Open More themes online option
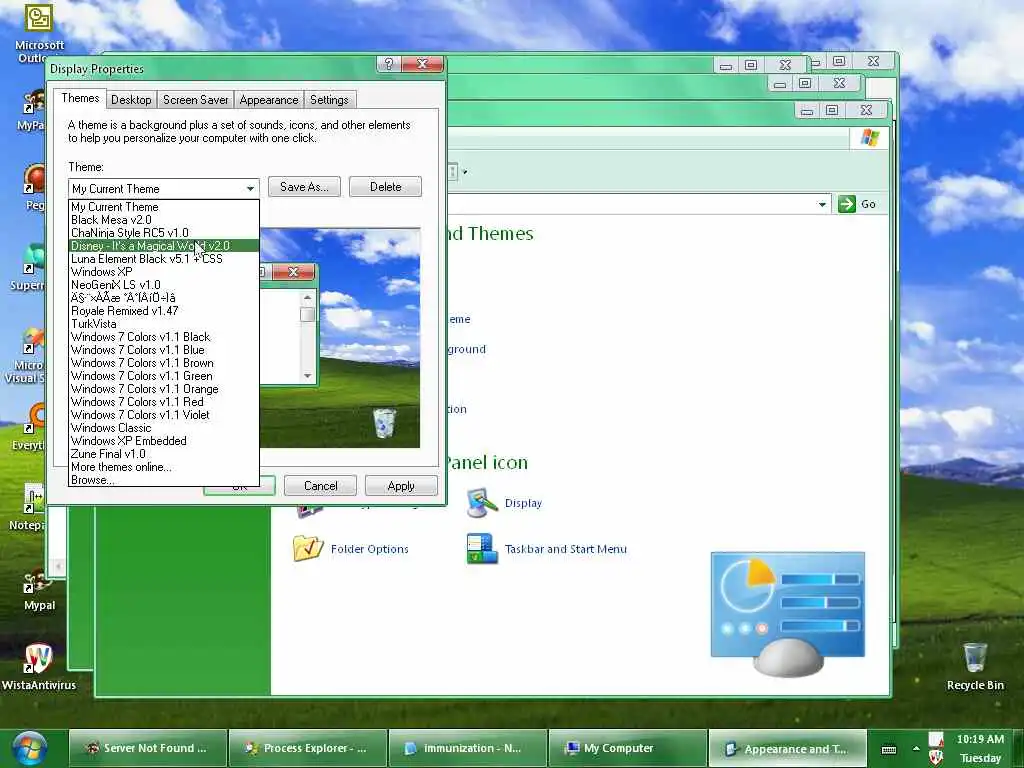 pyautogui.click(x=163, y=467)
